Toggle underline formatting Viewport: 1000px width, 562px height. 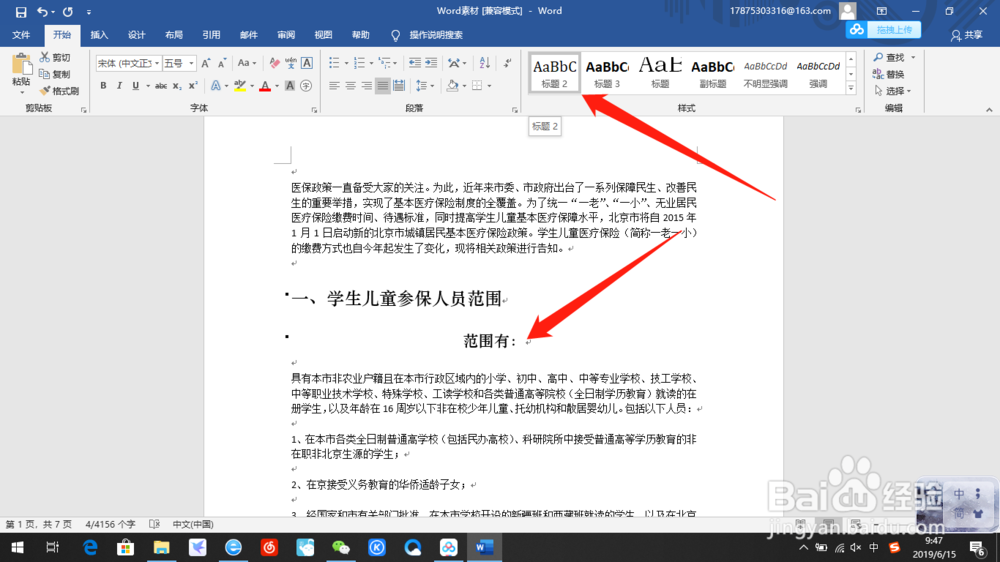pyautogui.click(x=135, y=85)
